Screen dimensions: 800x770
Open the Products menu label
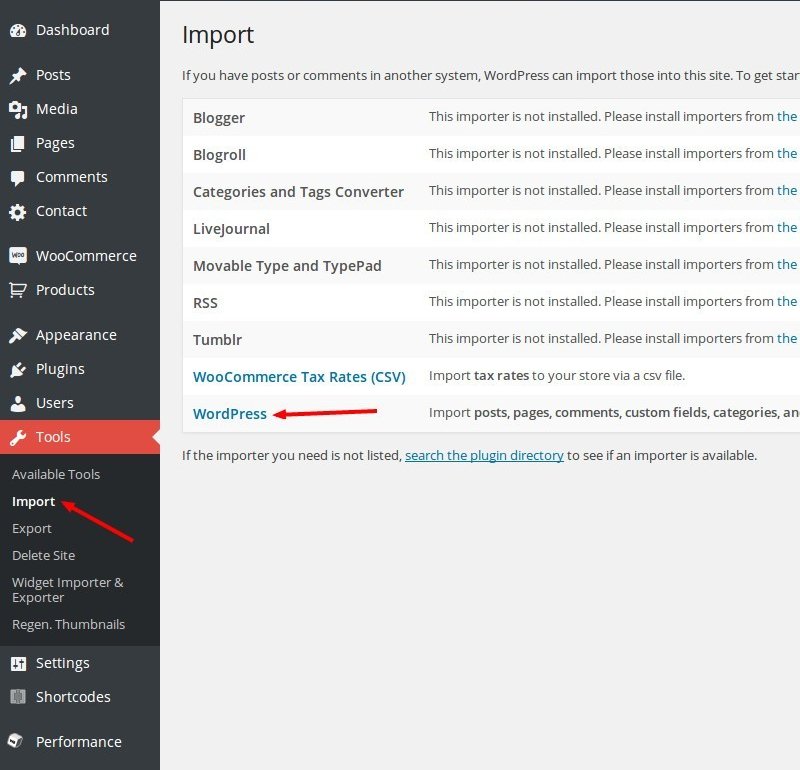(x=65, y=290)
